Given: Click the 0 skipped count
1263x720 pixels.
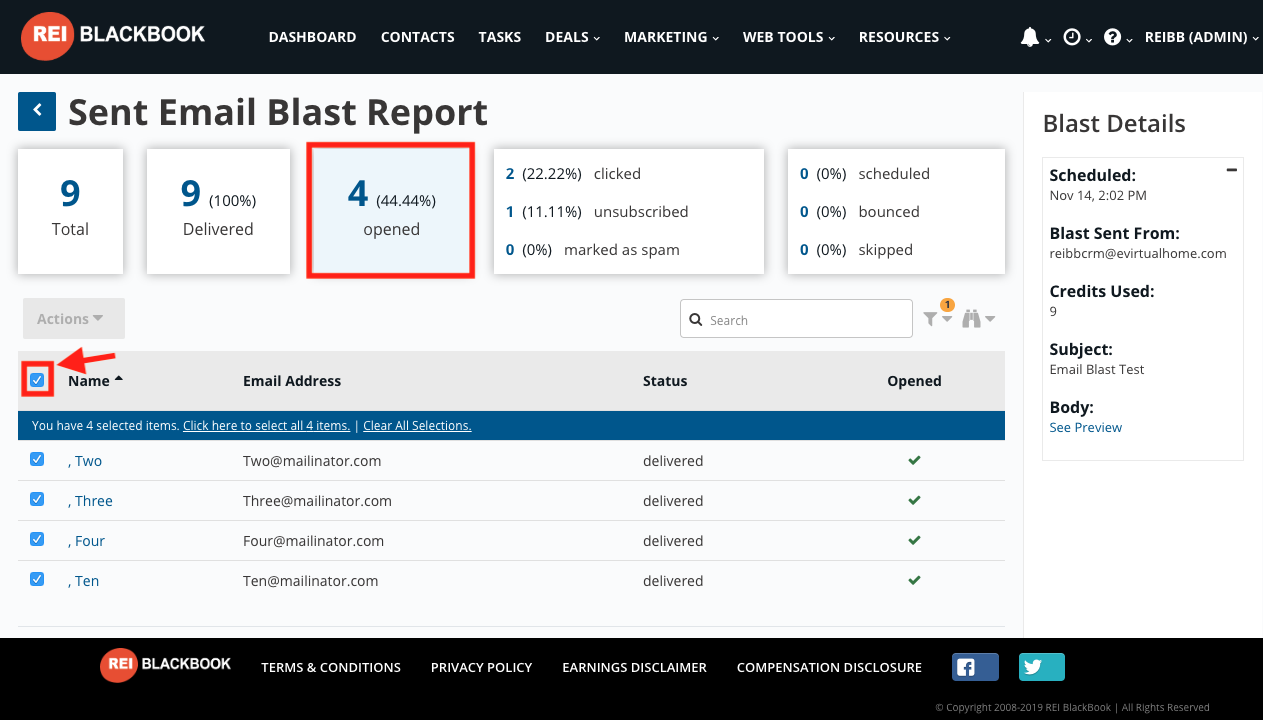Looking at the screenshot, I should coord(804,250).
